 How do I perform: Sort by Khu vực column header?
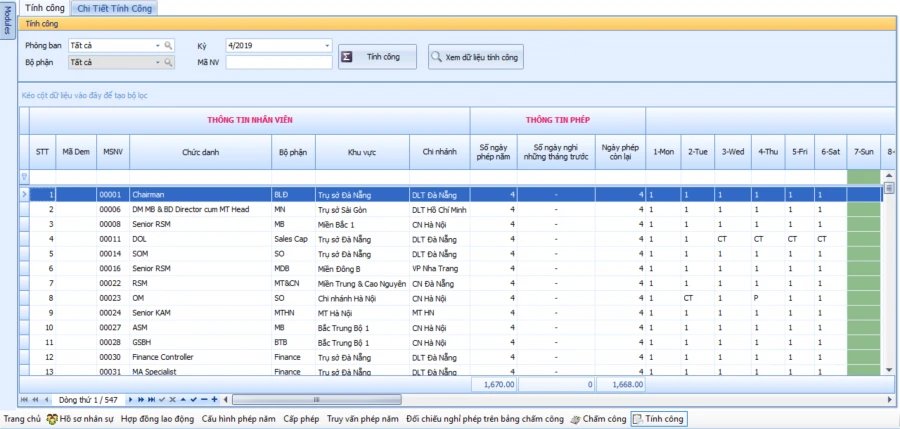(x=362, y=152)
